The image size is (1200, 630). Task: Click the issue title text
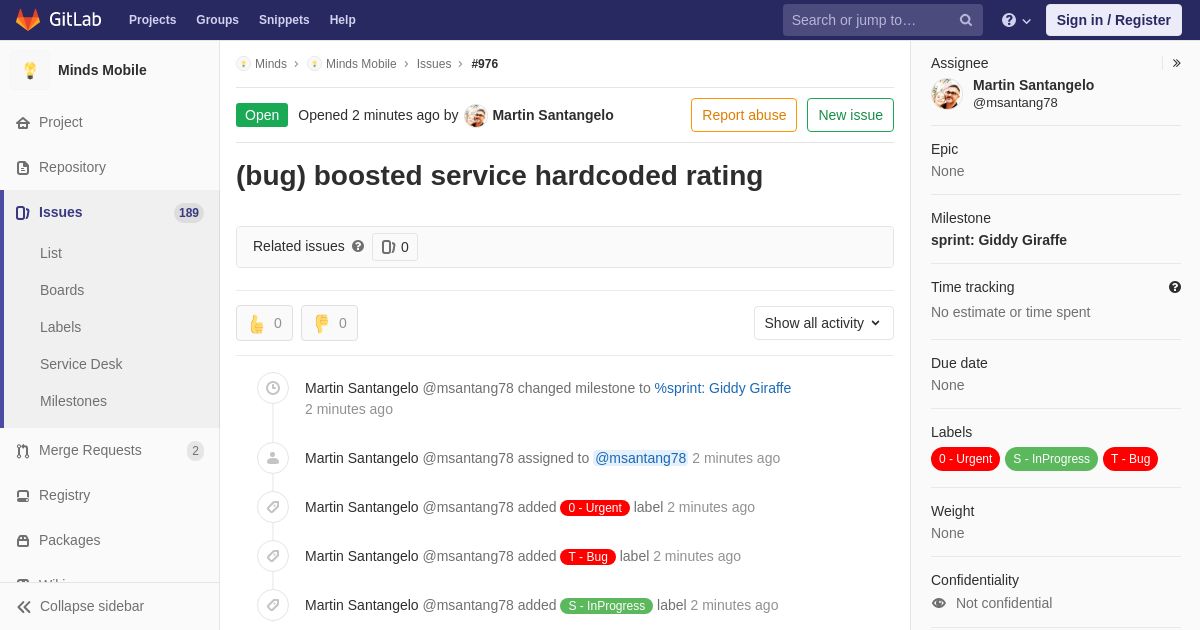[499, 176]
